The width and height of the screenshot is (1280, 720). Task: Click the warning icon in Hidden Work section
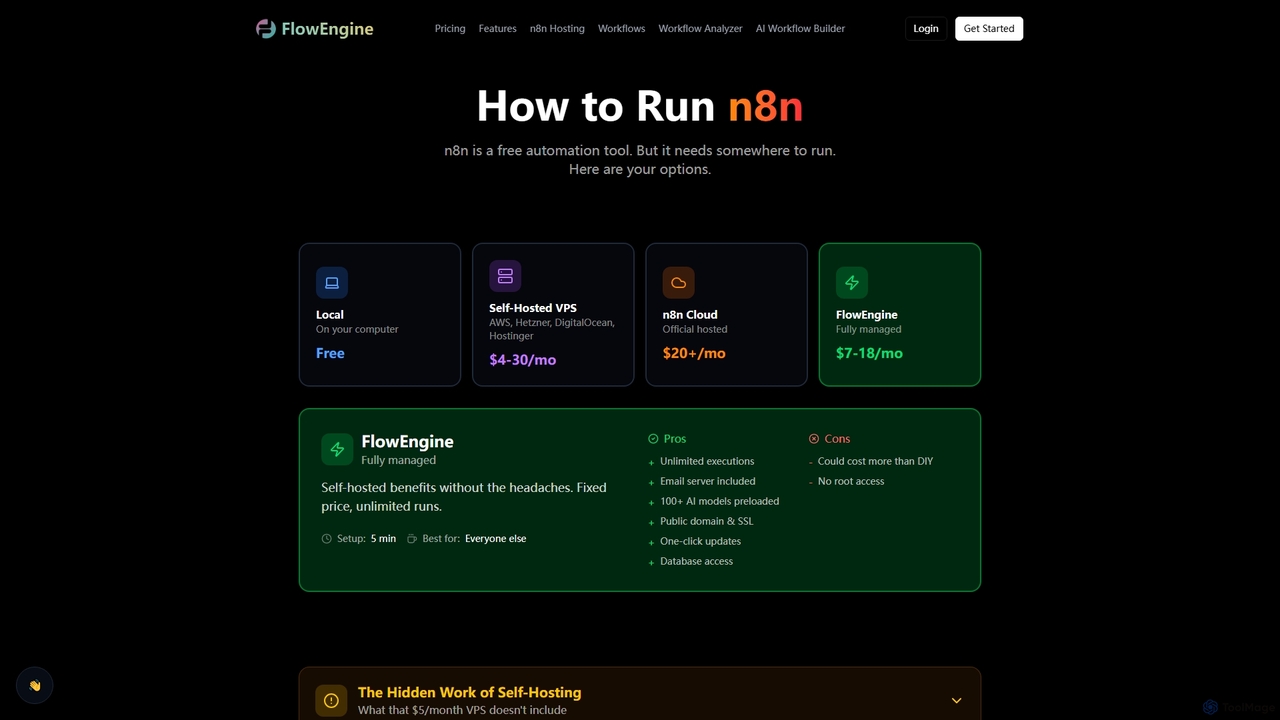pyautogui.click(x=331, y=701)
